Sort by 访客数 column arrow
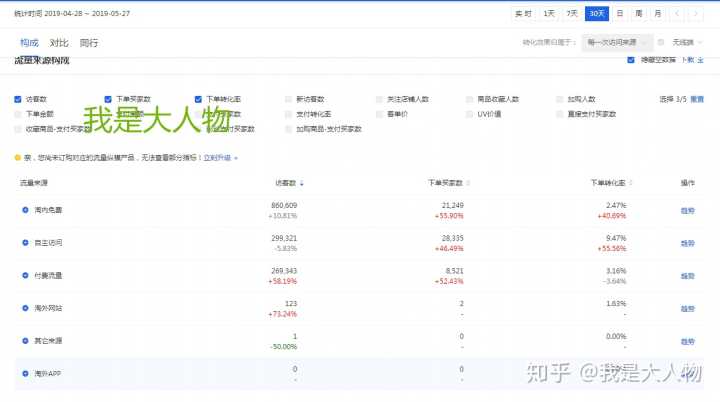 click(302, 184)
